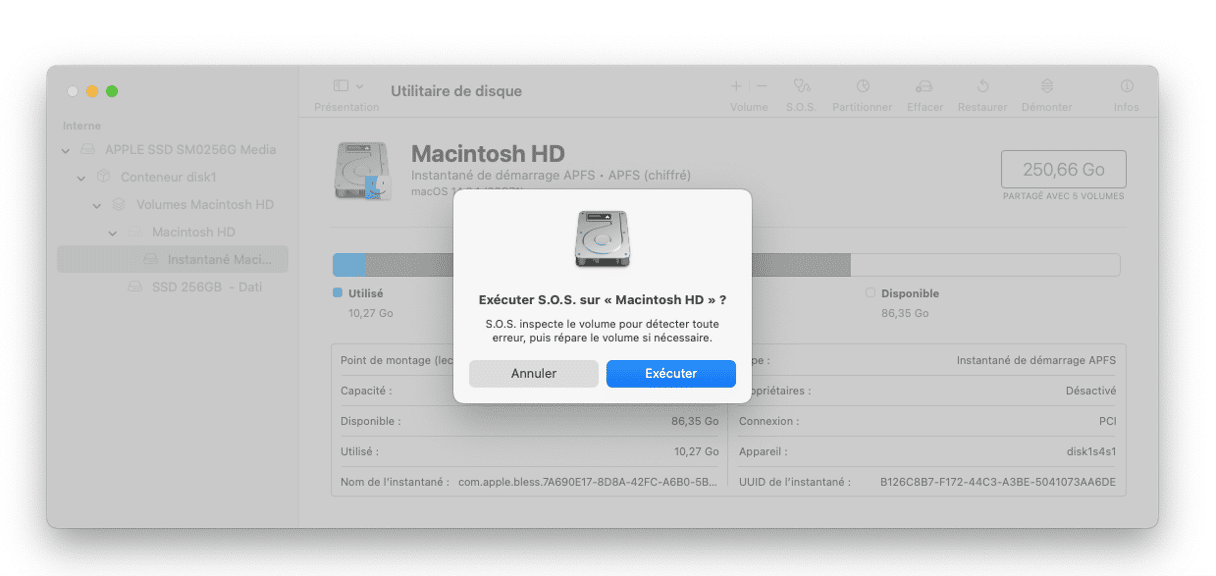Click the Disponible legend circle
Image resolution: width=1216 pixels, height=576 pixels.
[870, 293]
